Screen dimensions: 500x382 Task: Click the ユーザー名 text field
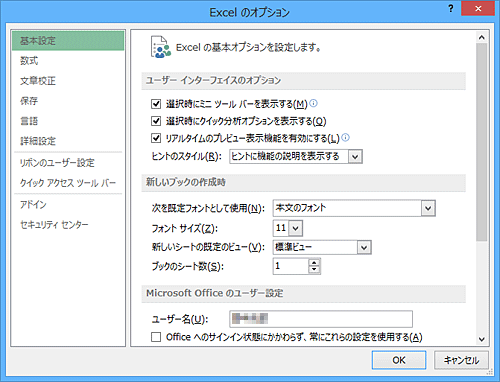point(321,319)
